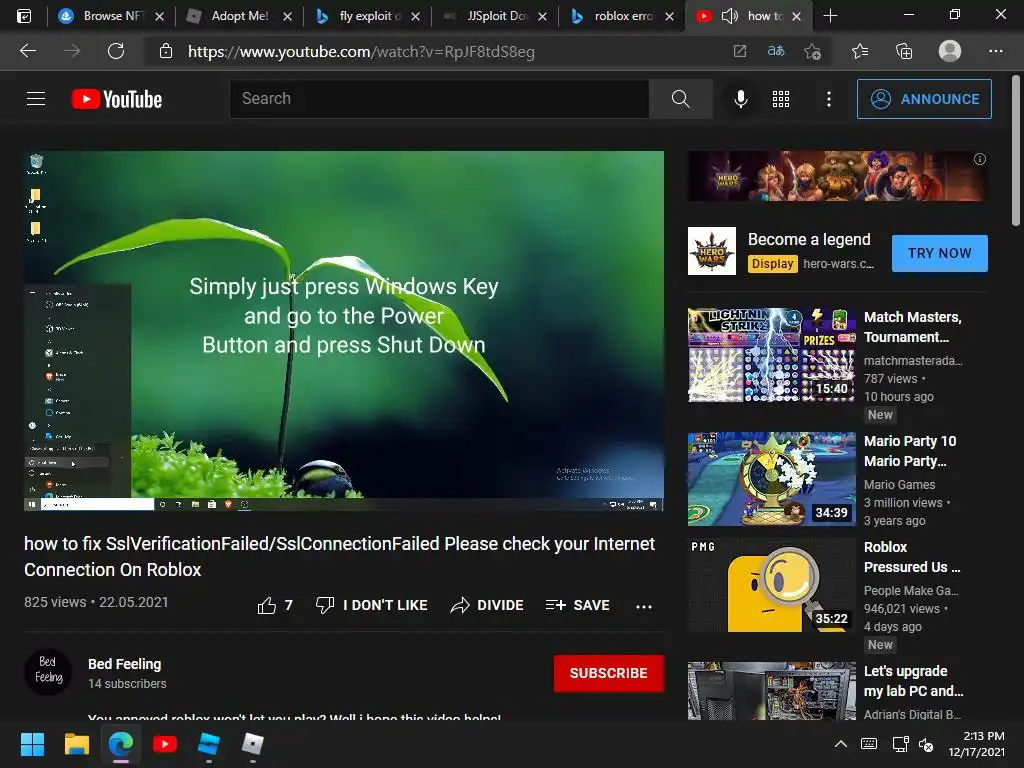Image resolution: width=1024 pixels, height=768 pixels.
Task: Open the Match Masters video thumbnail
Action: (772, 355)
